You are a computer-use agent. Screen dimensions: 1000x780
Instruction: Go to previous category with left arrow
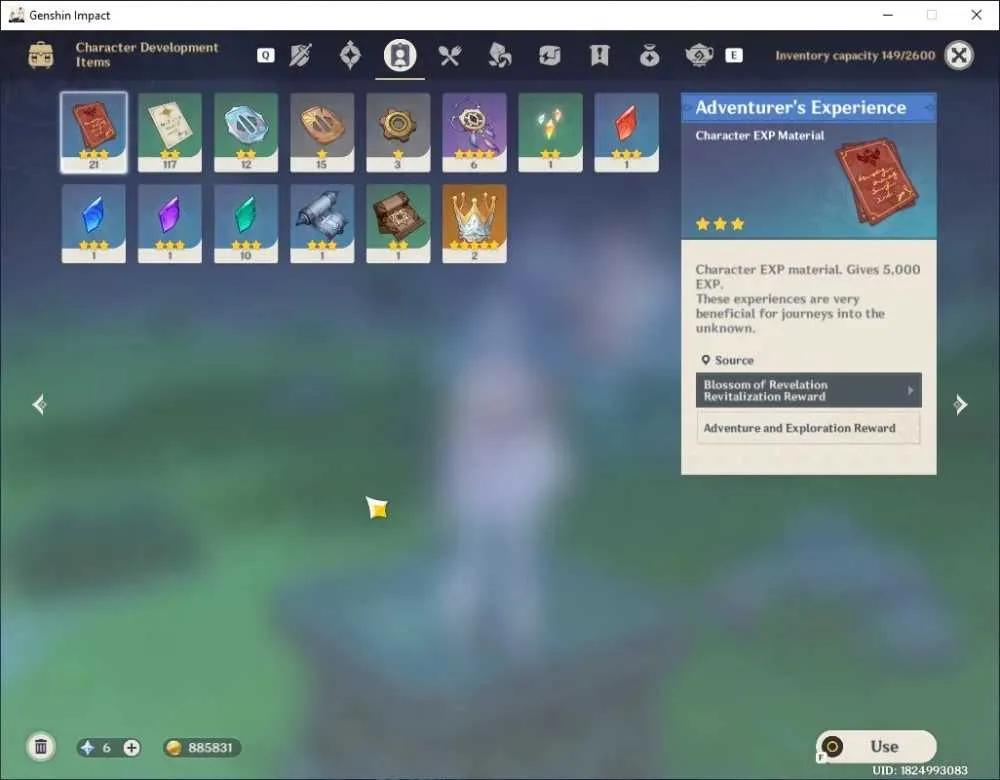40,404
